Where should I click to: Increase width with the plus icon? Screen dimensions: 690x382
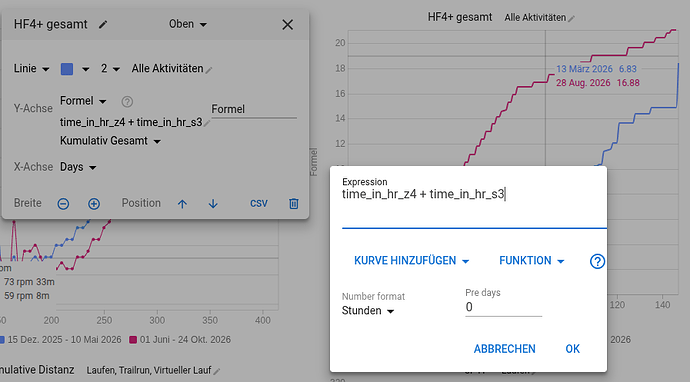94,204
